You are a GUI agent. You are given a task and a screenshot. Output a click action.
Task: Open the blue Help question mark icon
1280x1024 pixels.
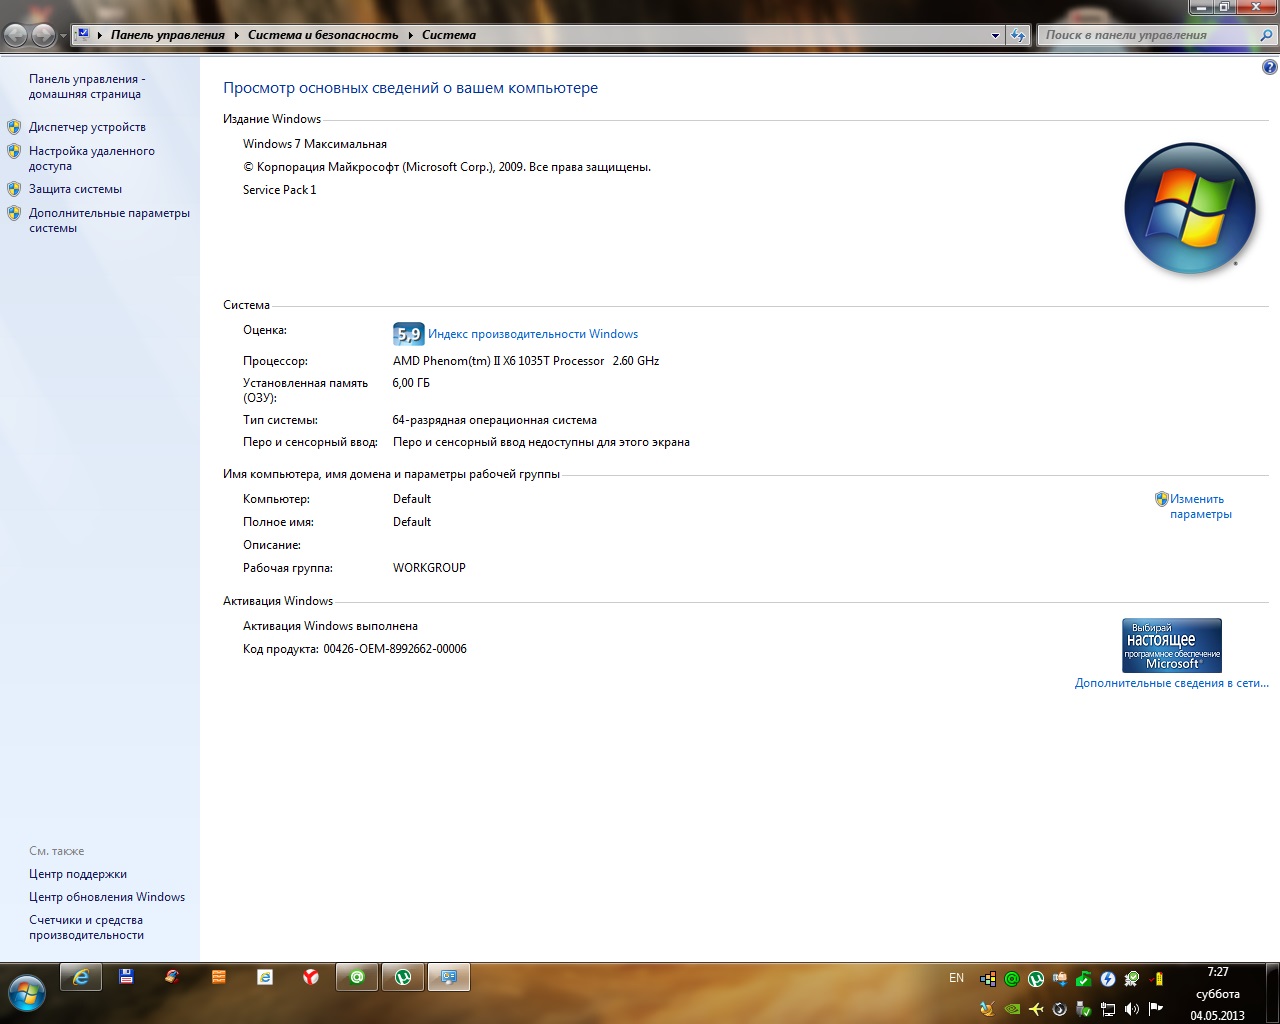coord(1270,67)
